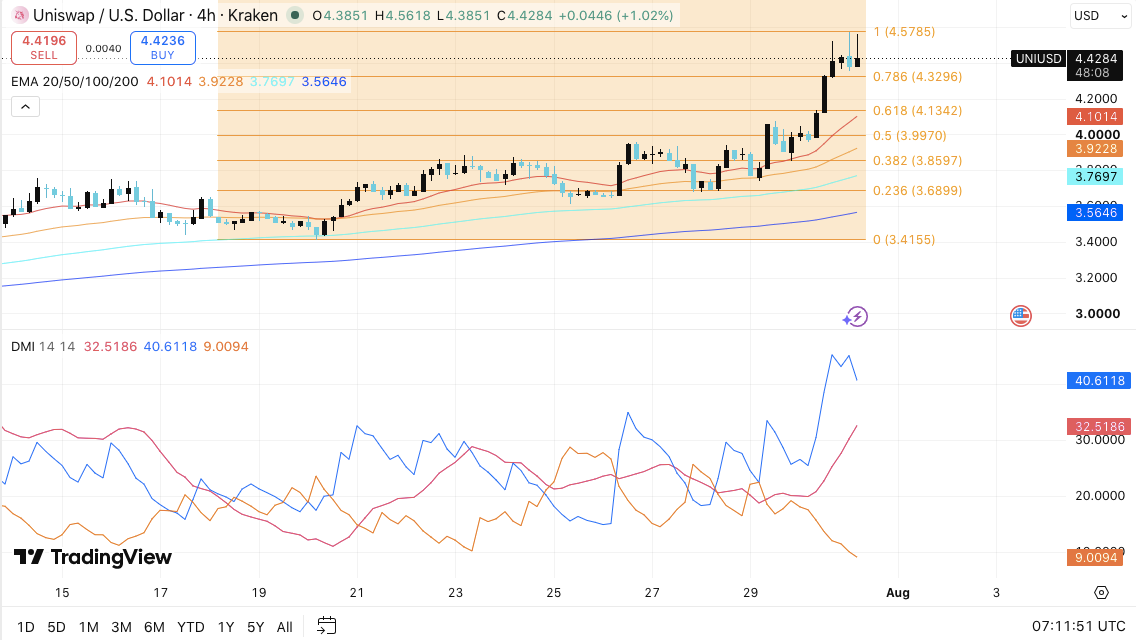The height and width of the screenshot is (640, 1136).
Task: Change the 4h interval label
Action: (206, 15)
